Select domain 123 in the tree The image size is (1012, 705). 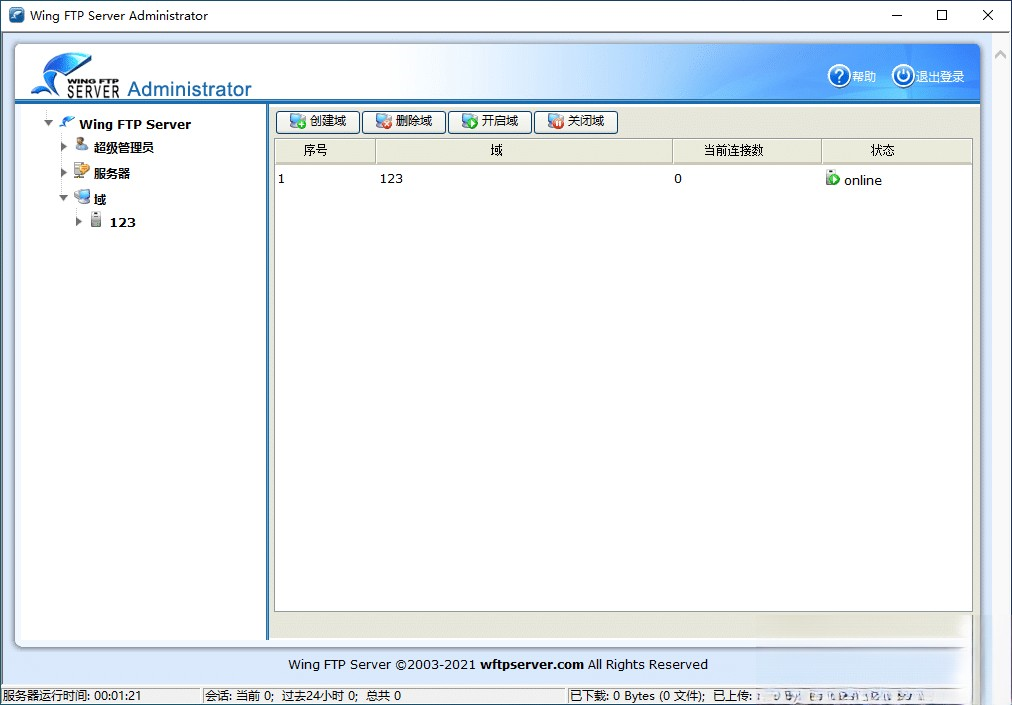click(123, 222)
